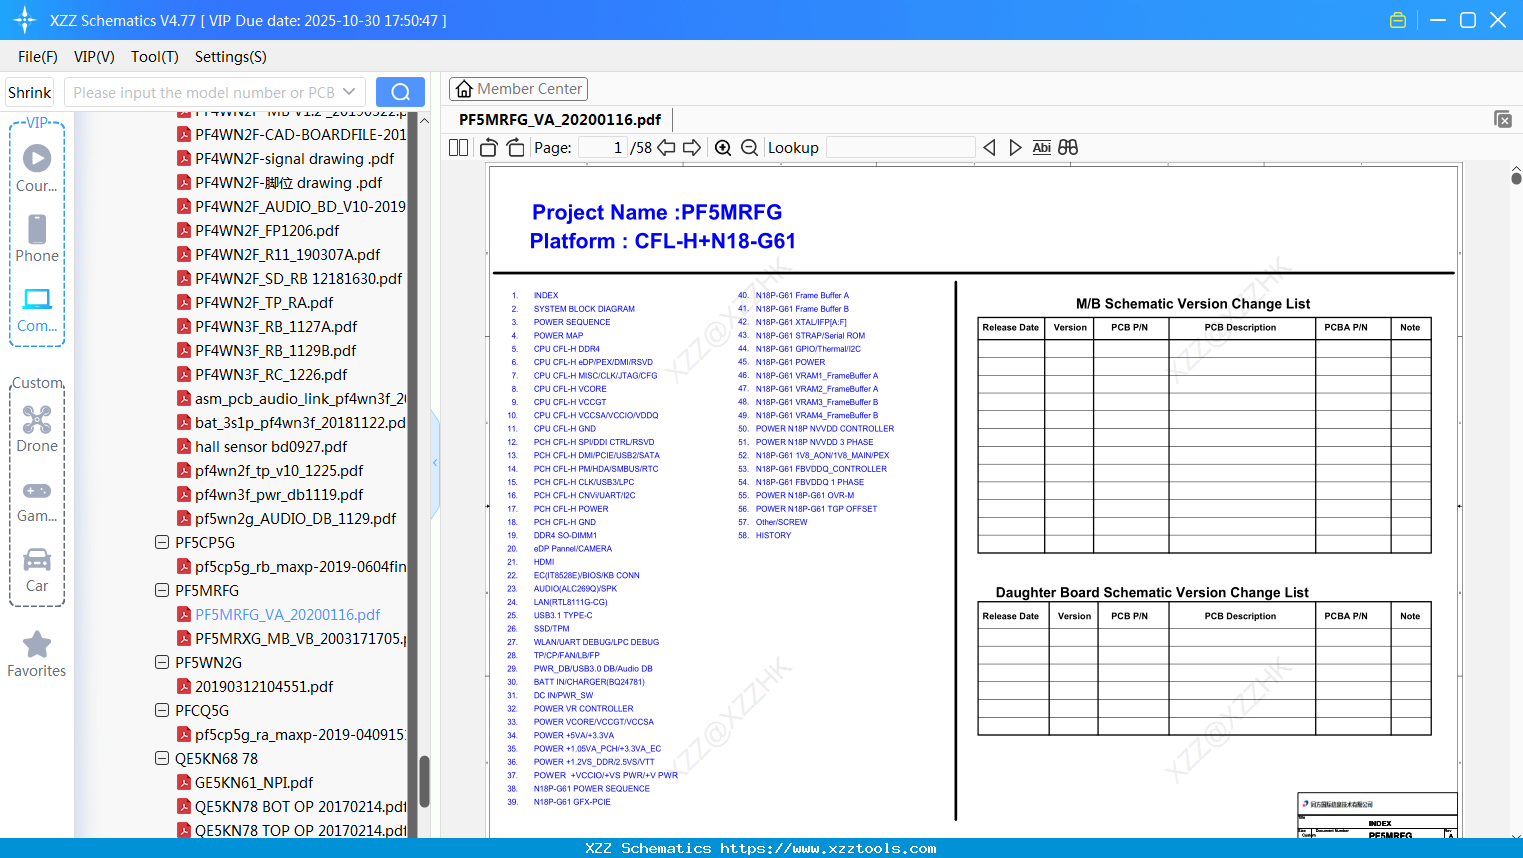Click the gift bag icon in title bar
This screenshot has width=1523, height=858.
point(1398,20)
